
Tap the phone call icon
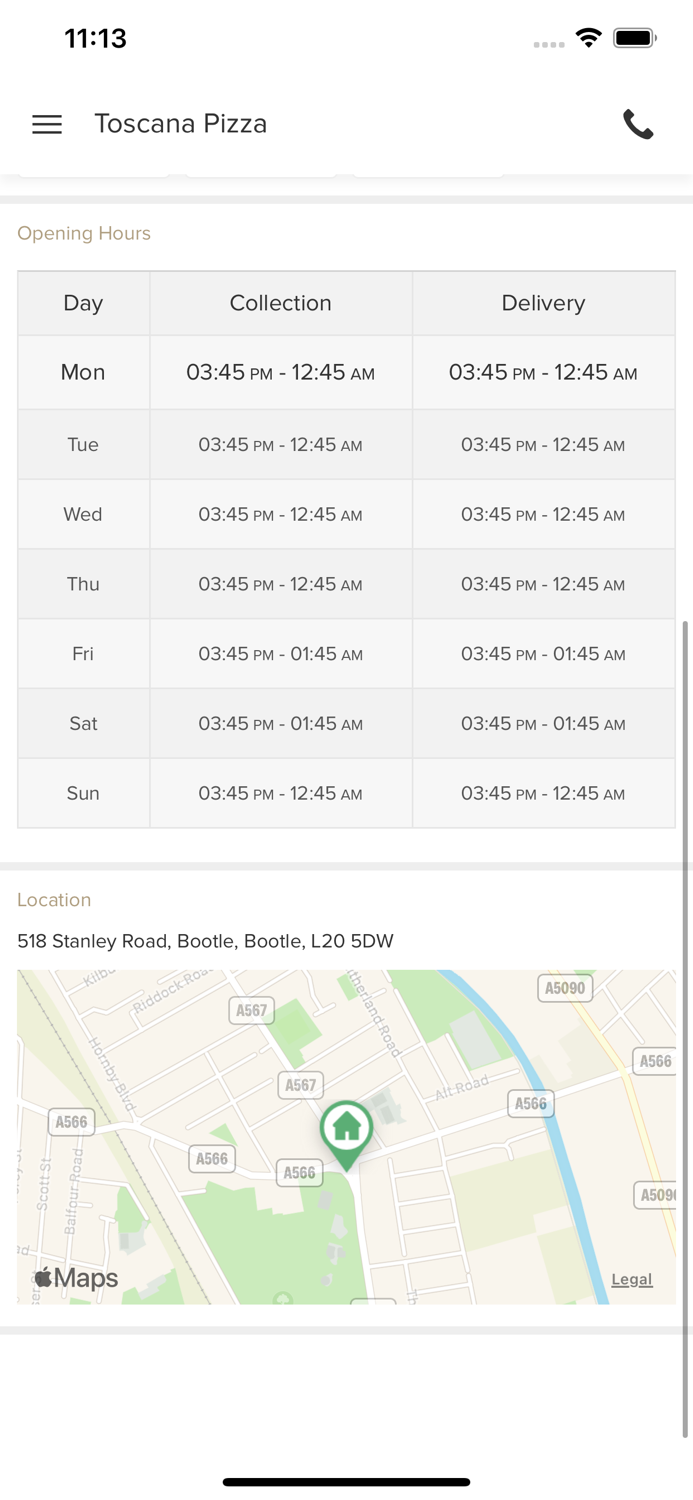(638, 125)
